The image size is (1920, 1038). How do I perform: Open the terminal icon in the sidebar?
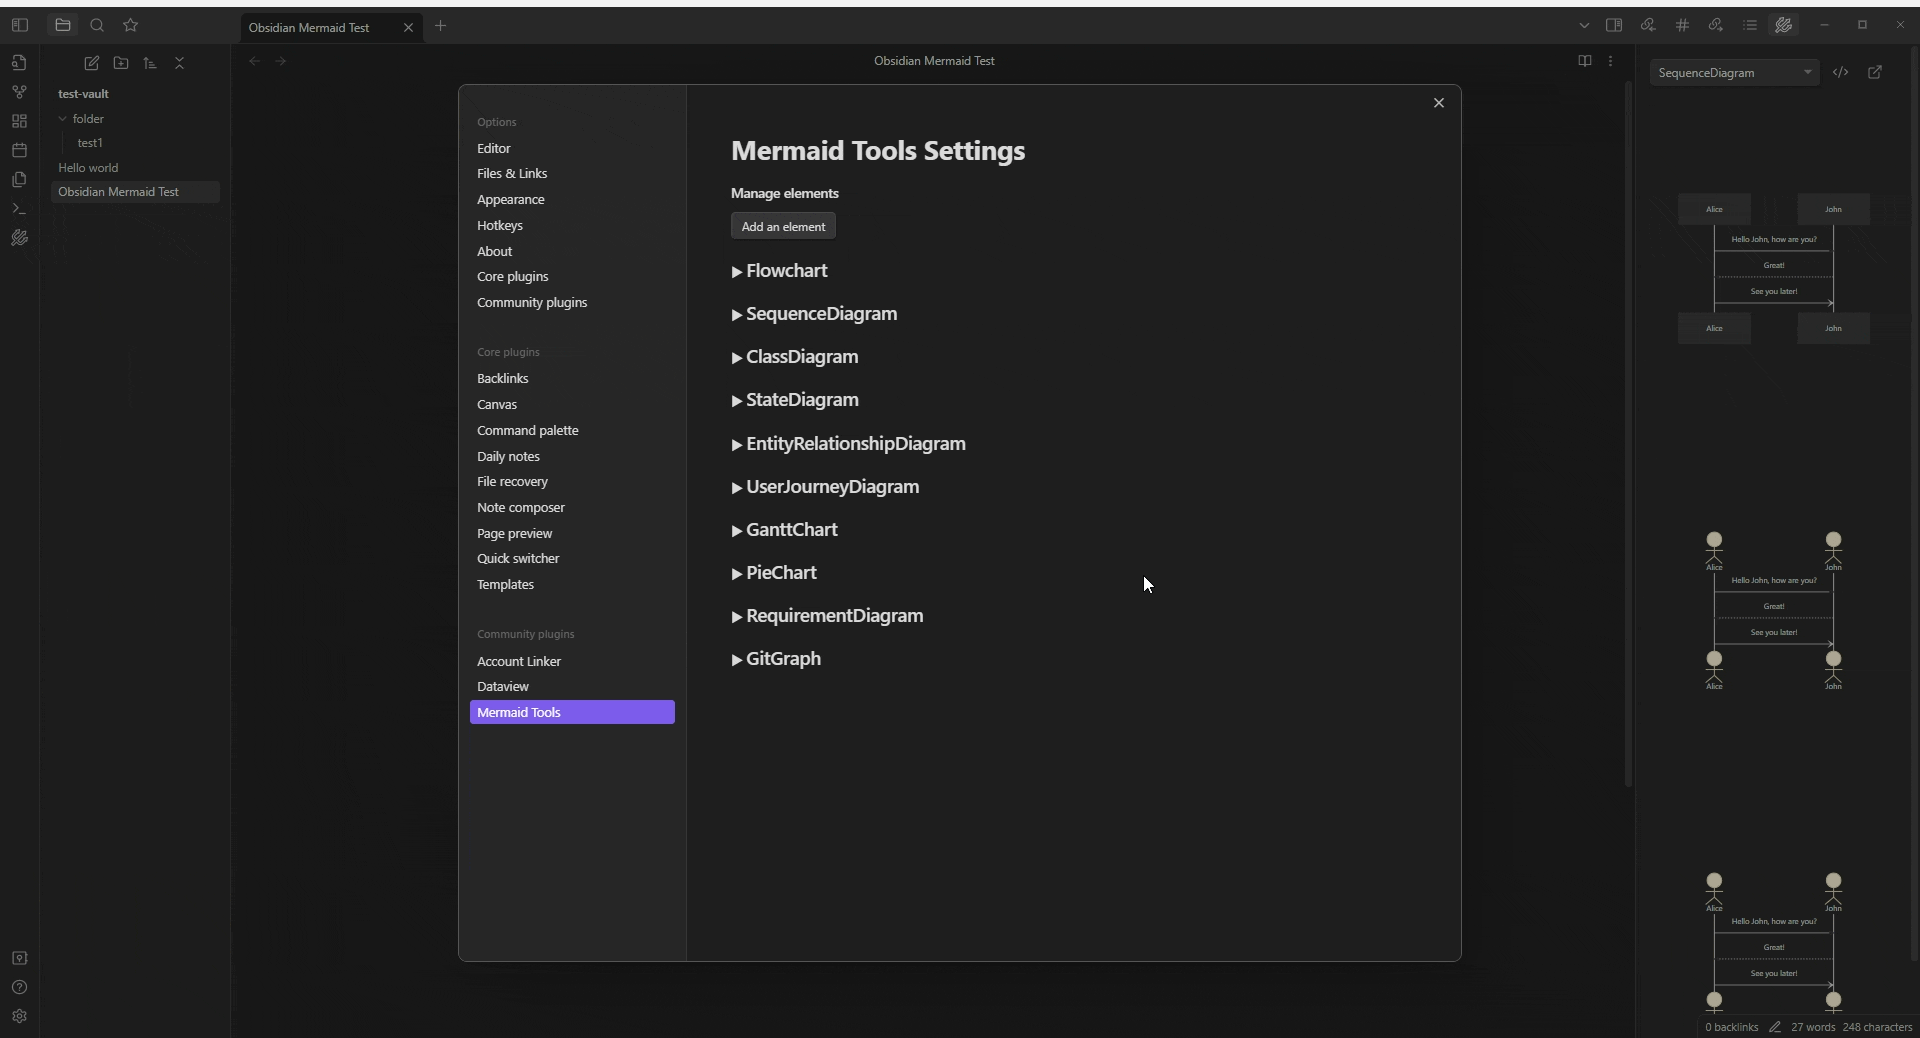click(19, 208)
